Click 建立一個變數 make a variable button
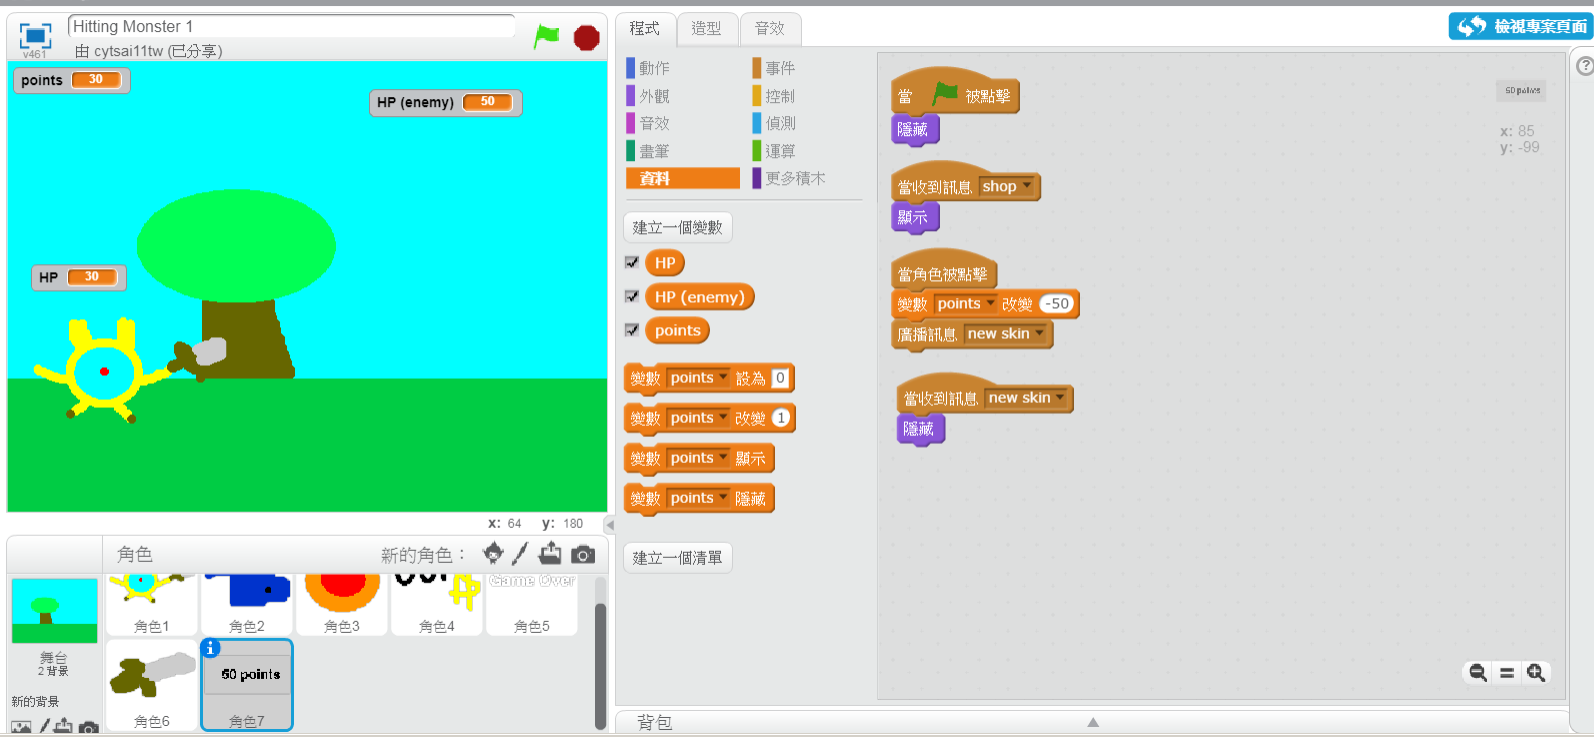Image resolution: width=1594 pixels, height=737 pixels. (x=678, y=227)
